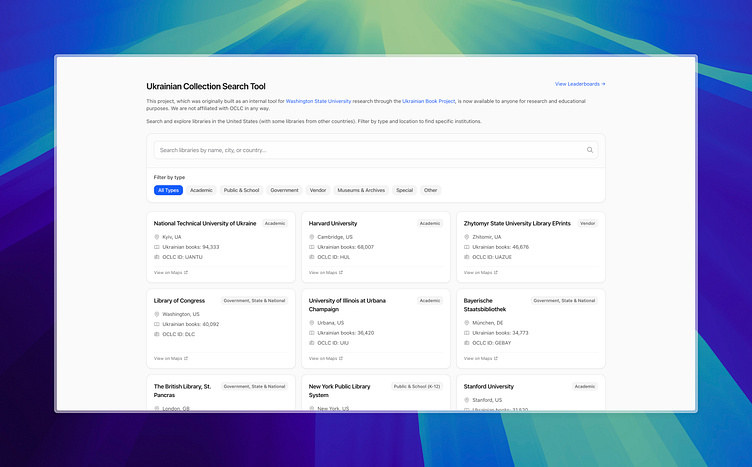The image size is (752, 467).
Task: Click the OCLC ID icon beside UIU
Action: 312,342
